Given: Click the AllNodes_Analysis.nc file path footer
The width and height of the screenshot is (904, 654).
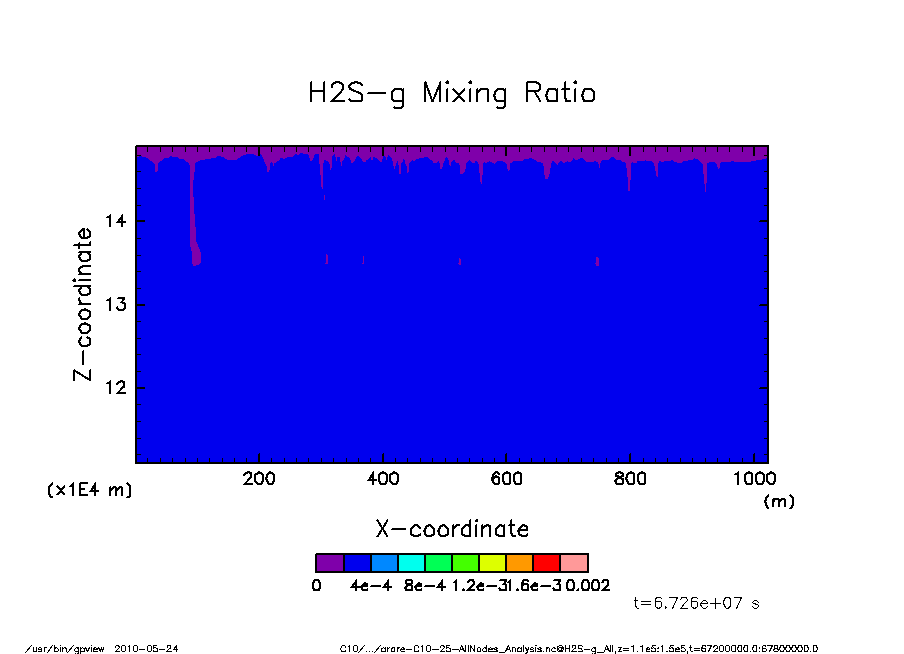Looking at the screenshot, I should [x=580, y=647].
